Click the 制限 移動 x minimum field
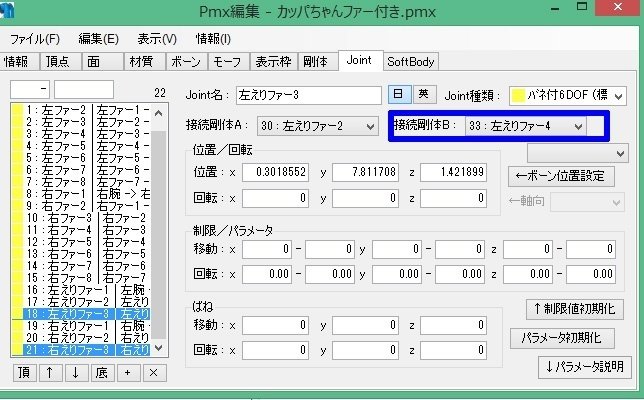 267,249
